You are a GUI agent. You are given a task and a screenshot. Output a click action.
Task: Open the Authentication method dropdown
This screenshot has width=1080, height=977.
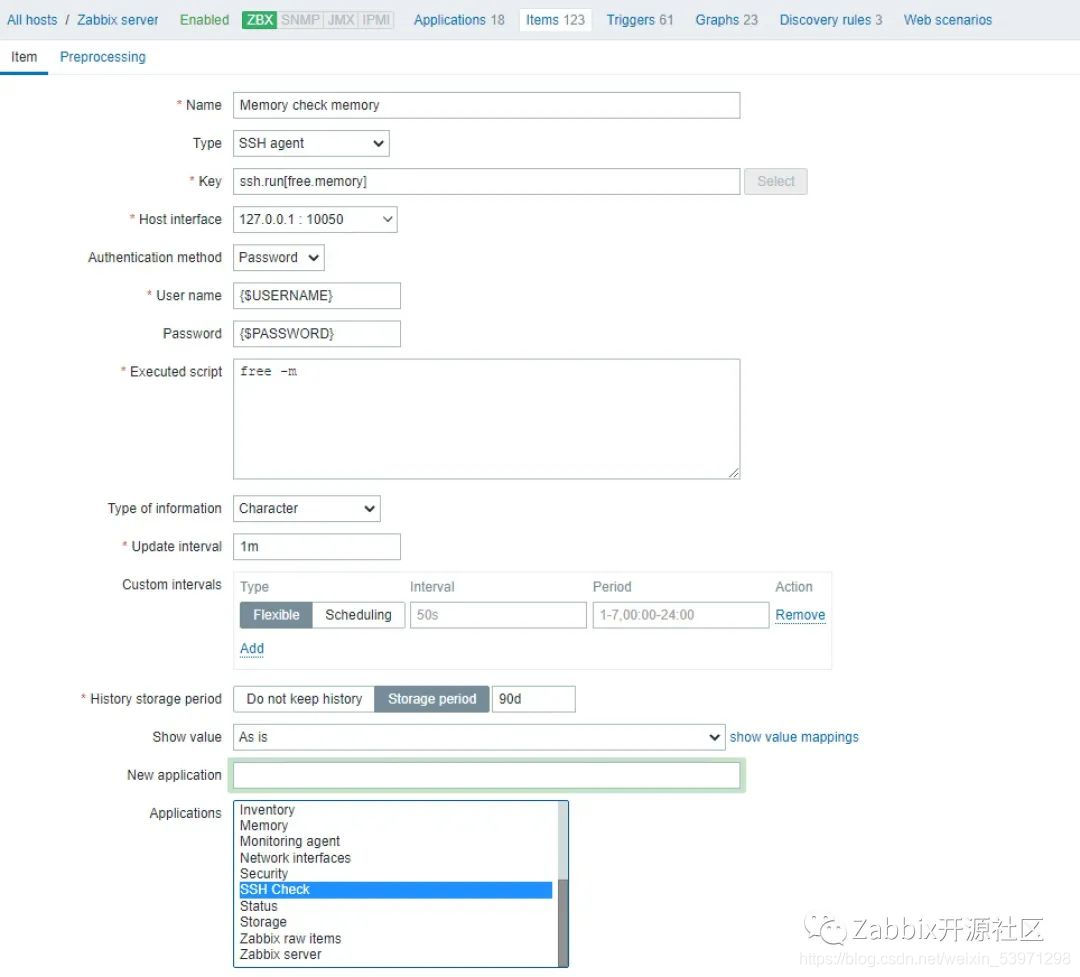278,258
